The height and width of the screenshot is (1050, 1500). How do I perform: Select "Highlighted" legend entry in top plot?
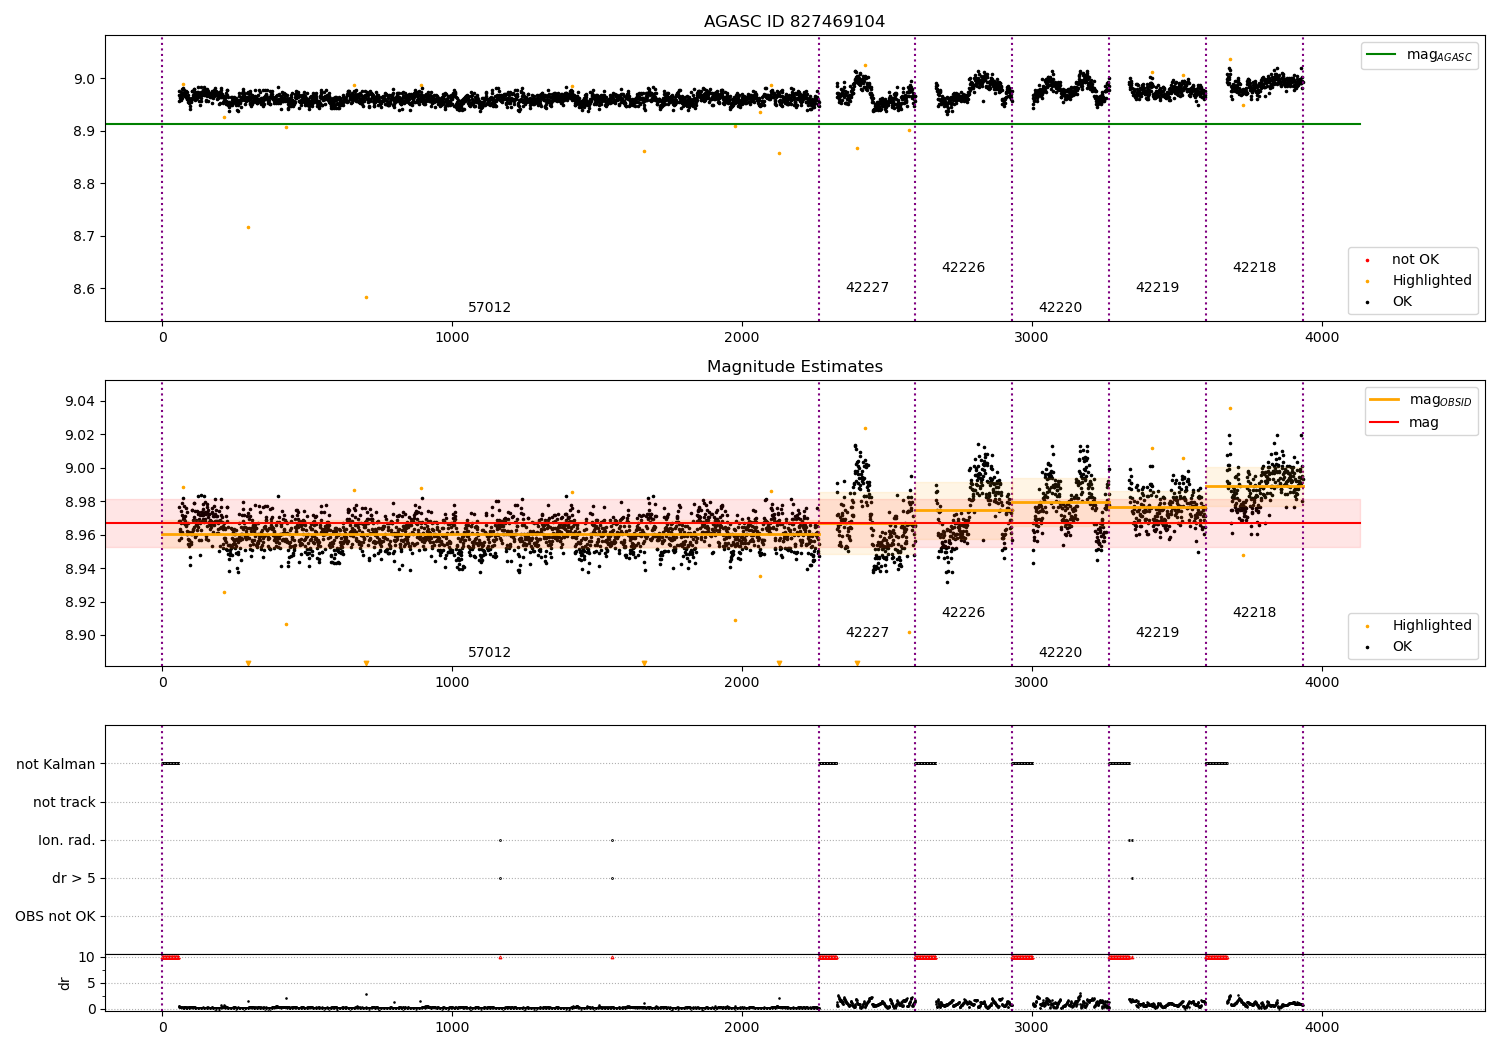coord(1431,281)
